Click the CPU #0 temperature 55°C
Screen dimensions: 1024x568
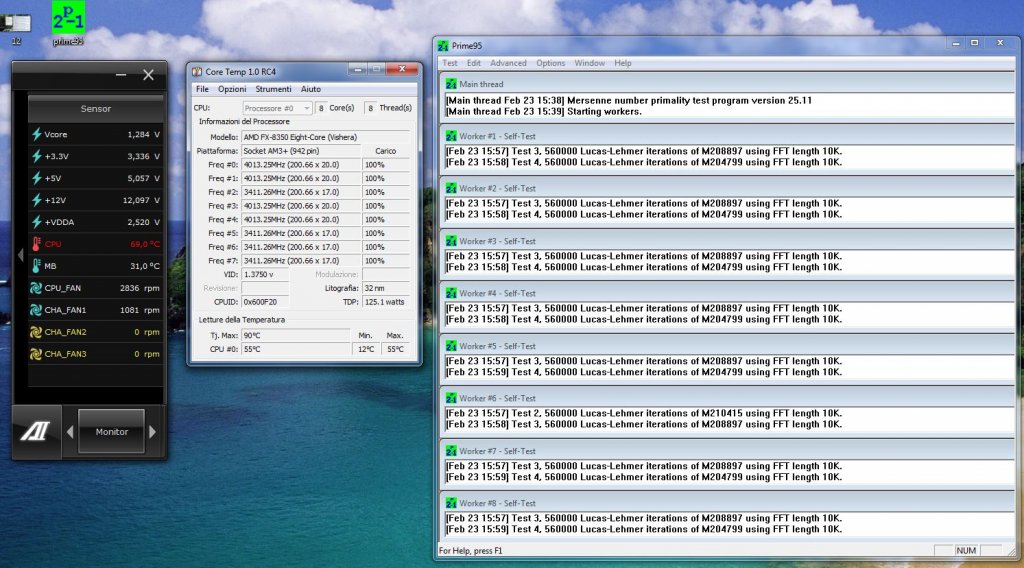tap(295, 349)
